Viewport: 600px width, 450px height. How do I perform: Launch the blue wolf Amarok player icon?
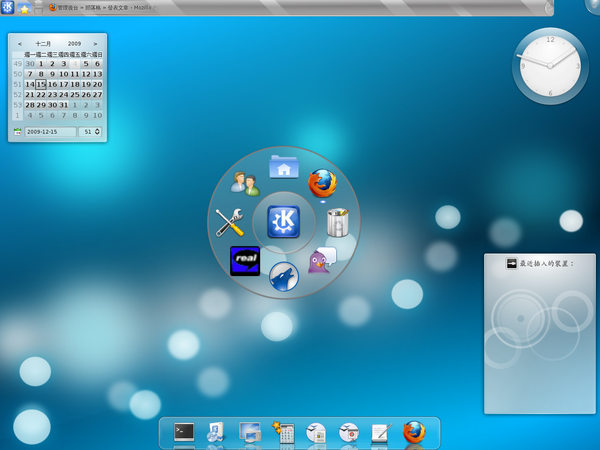pos(284,276)
